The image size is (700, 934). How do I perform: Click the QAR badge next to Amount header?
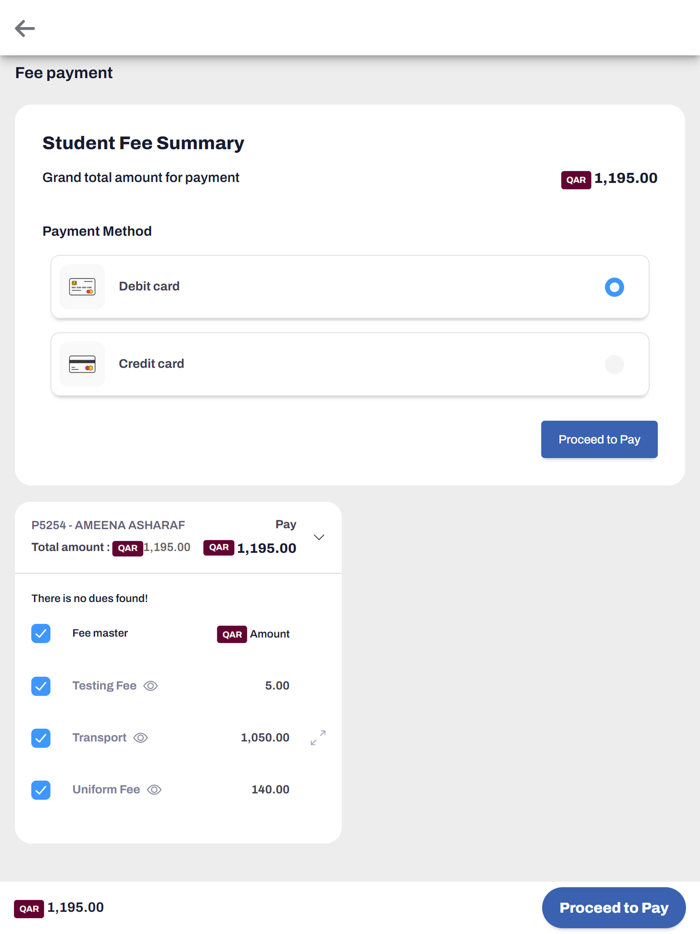pos(231,634)
